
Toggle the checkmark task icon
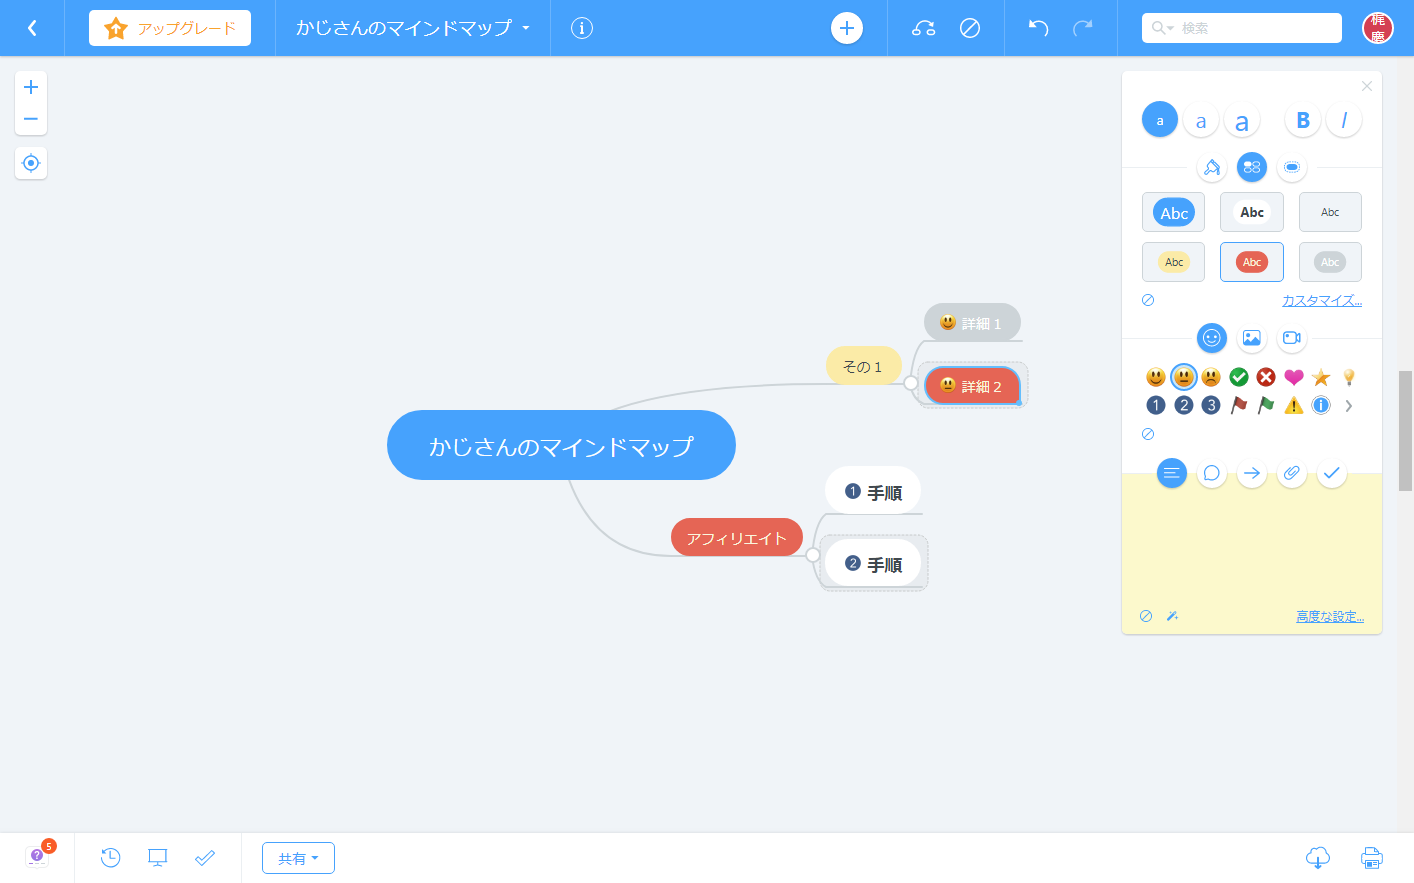point(1331,473)
